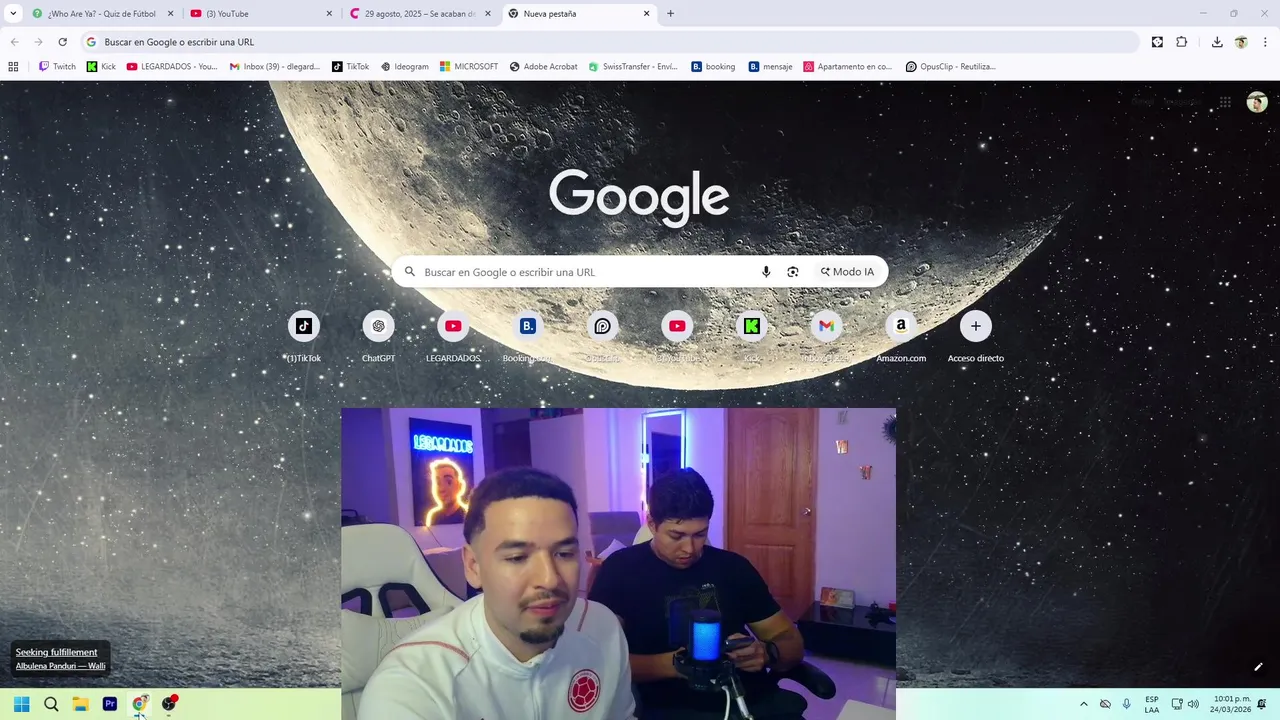This screenshot has height=720, width=1280.
Task: Open the Windows Start menu
Action: (x=21, y=704)
